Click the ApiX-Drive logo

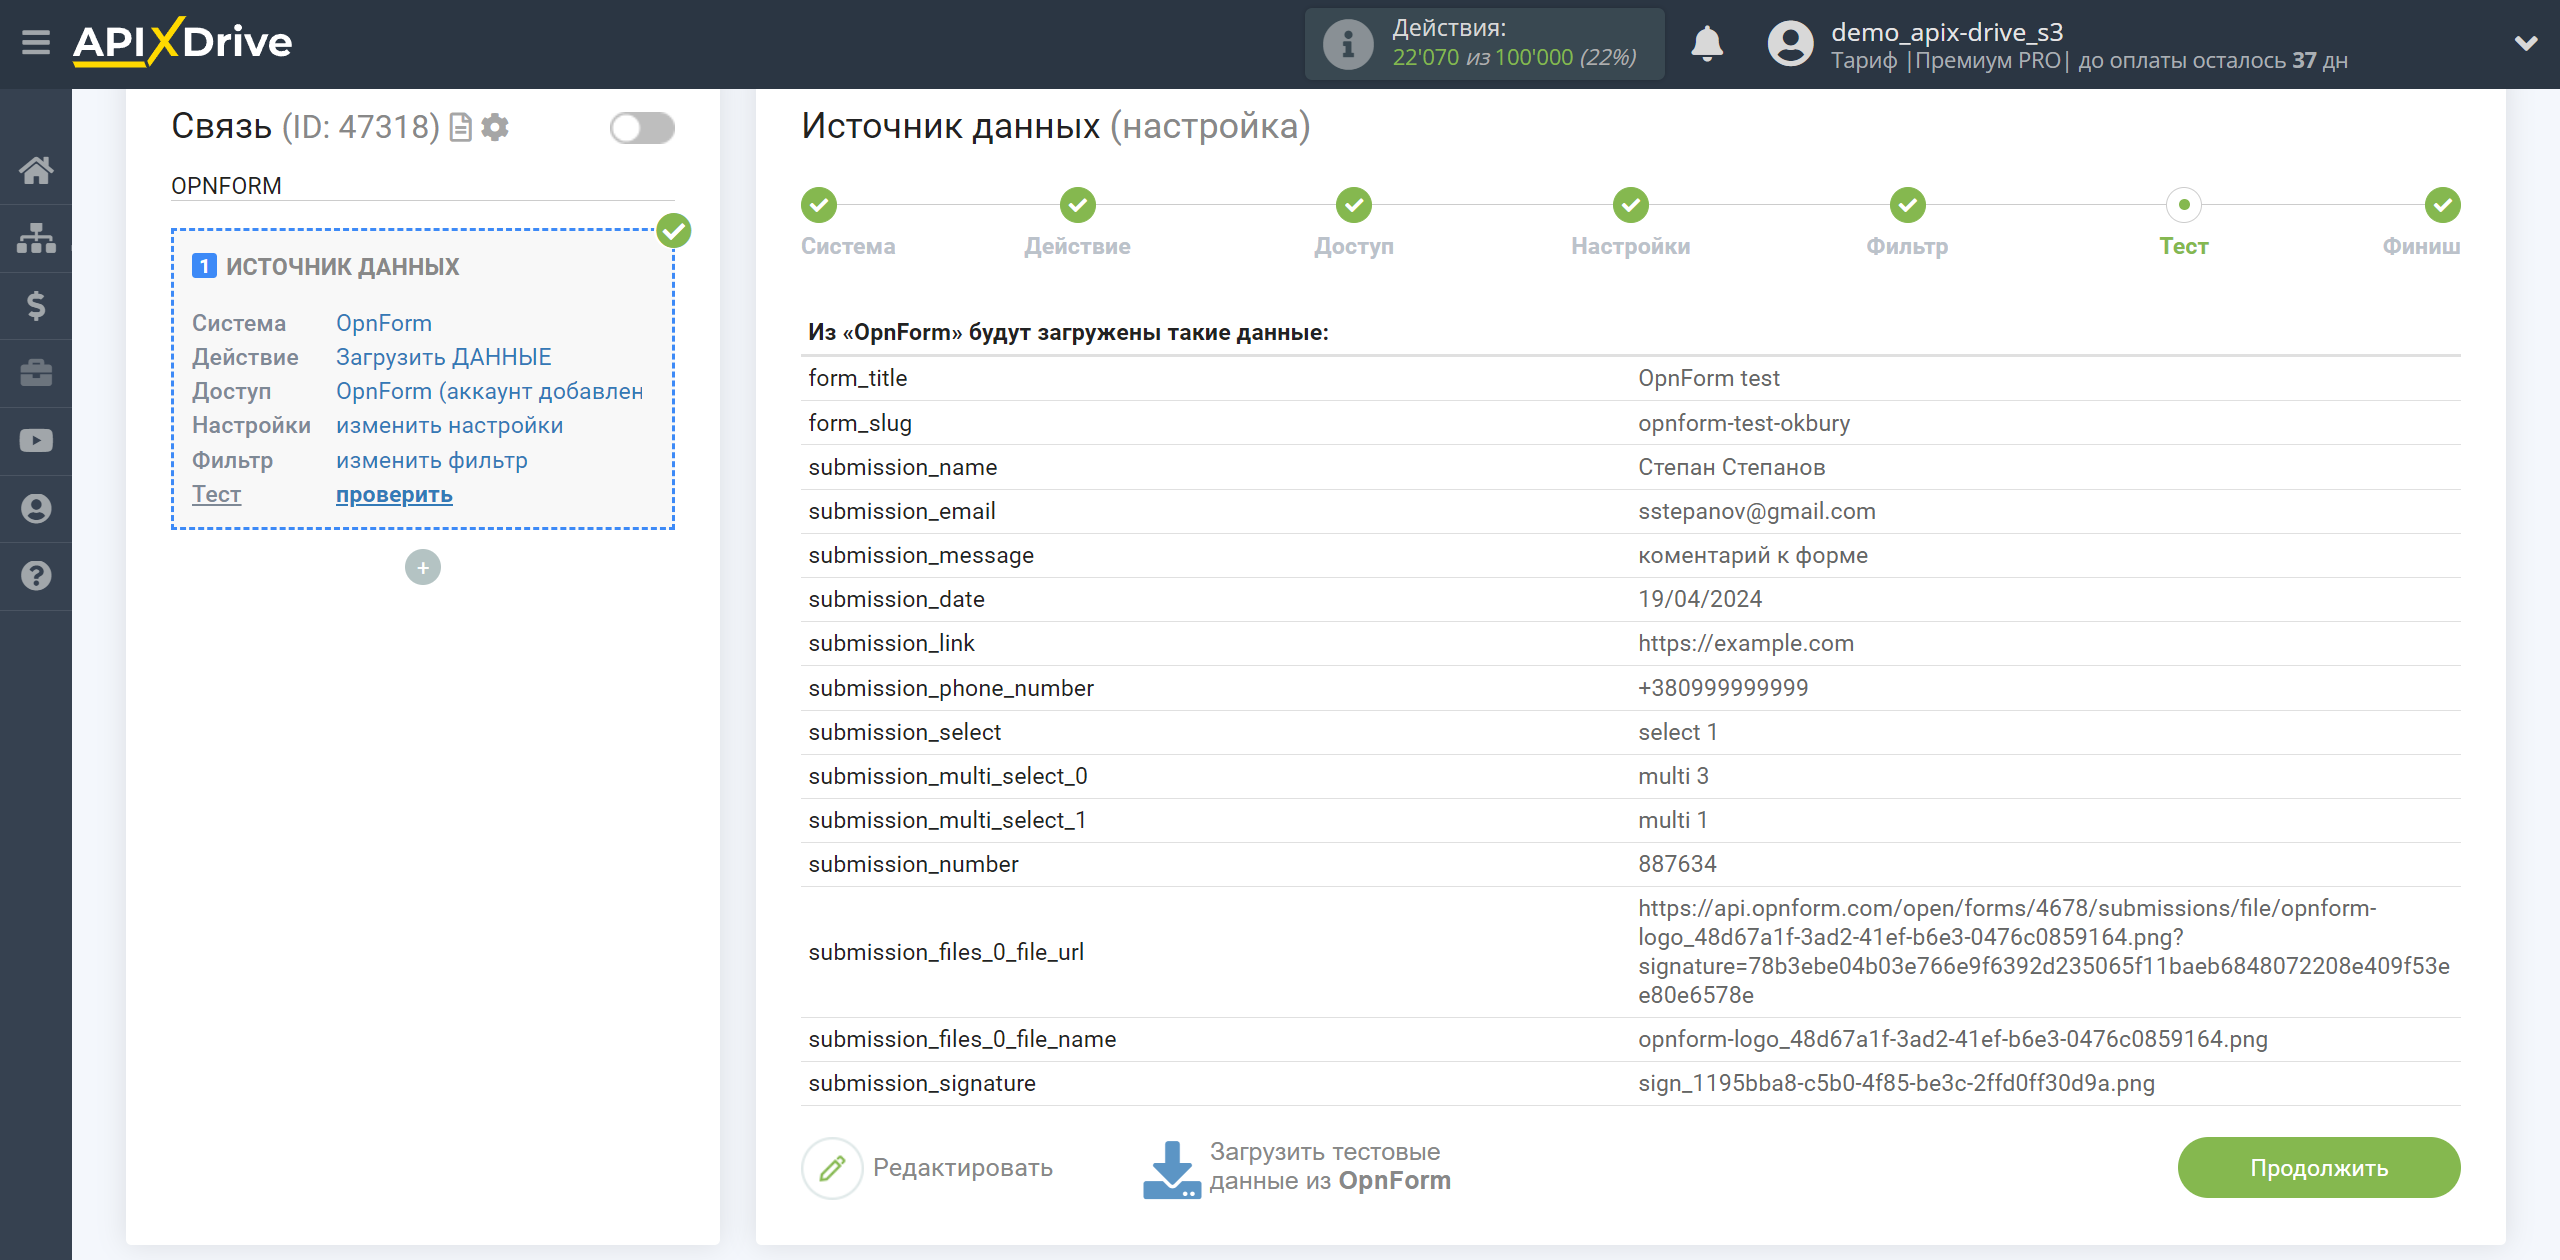coord(183,42)
